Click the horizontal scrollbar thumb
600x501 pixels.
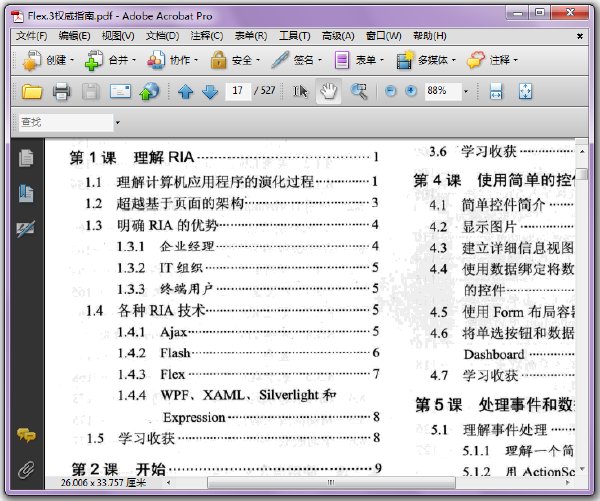(x=331, y=483)
